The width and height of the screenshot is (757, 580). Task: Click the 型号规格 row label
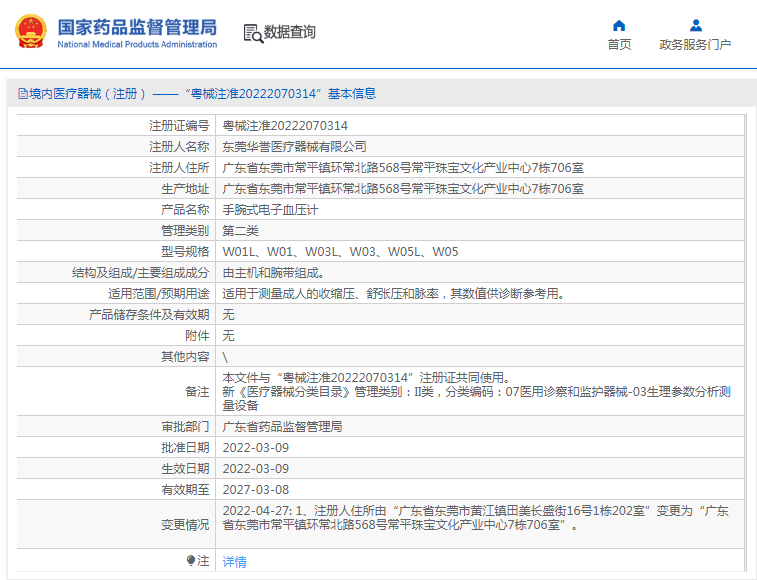tap(185, 252)
